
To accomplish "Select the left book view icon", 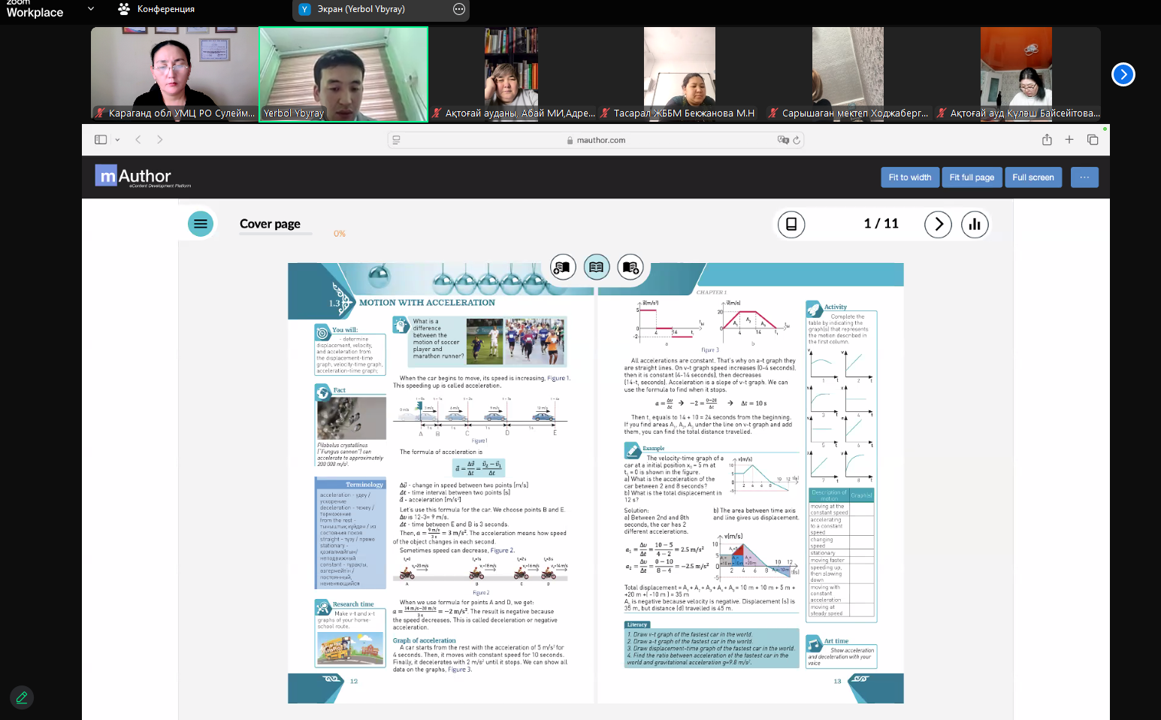I will pos(563,267).
